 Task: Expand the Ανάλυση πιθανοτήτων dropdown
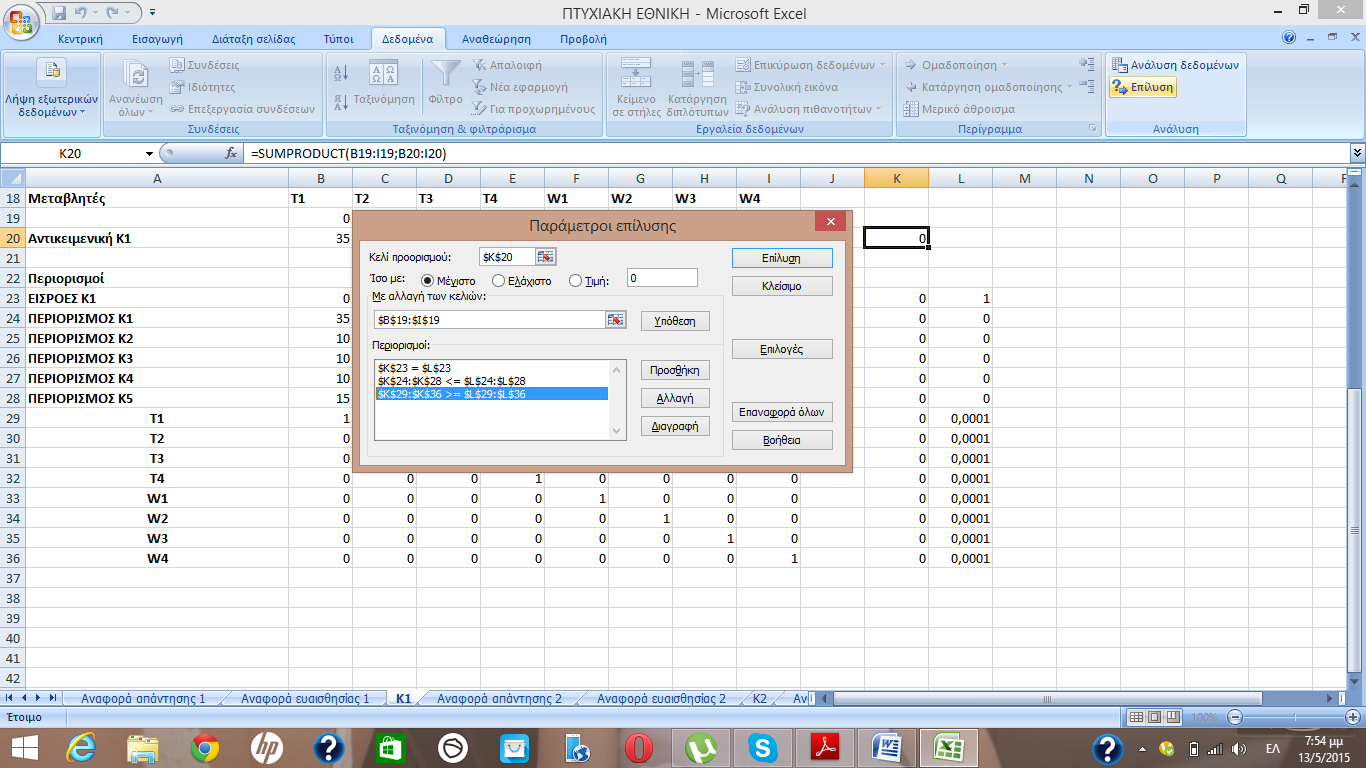[x=879, y=109]
